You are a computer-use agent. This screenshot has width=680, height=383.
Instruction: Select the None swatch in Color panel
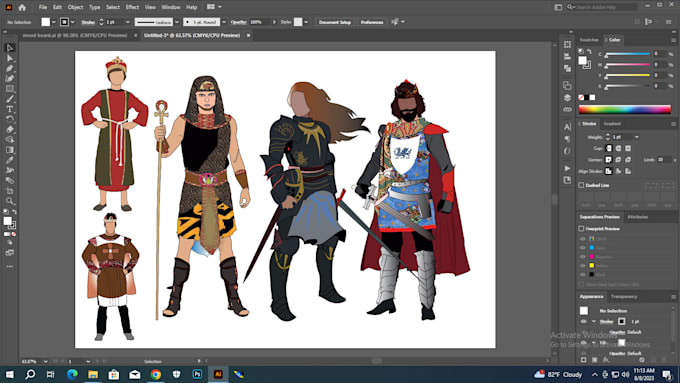click(x=581, y=98)
